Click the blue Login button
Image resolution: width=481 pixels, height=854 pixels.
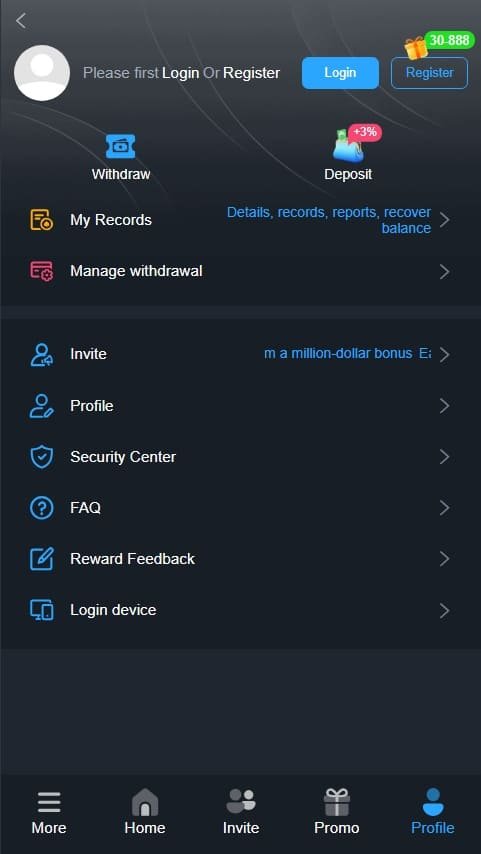pos(340,73)
